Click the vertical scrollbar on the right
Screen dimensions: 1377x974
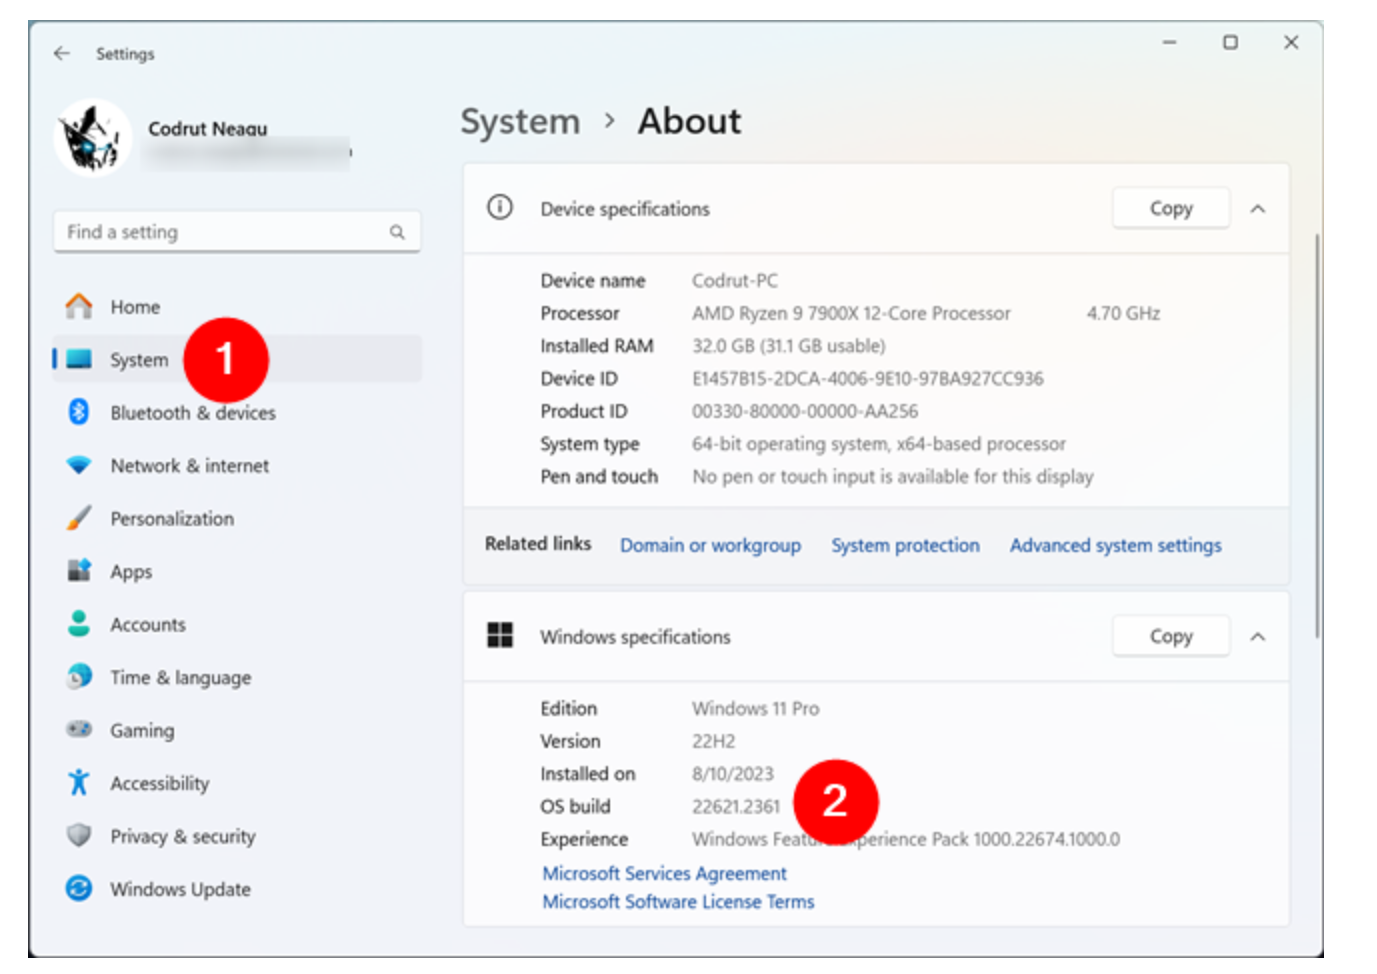coord(1317,435)
